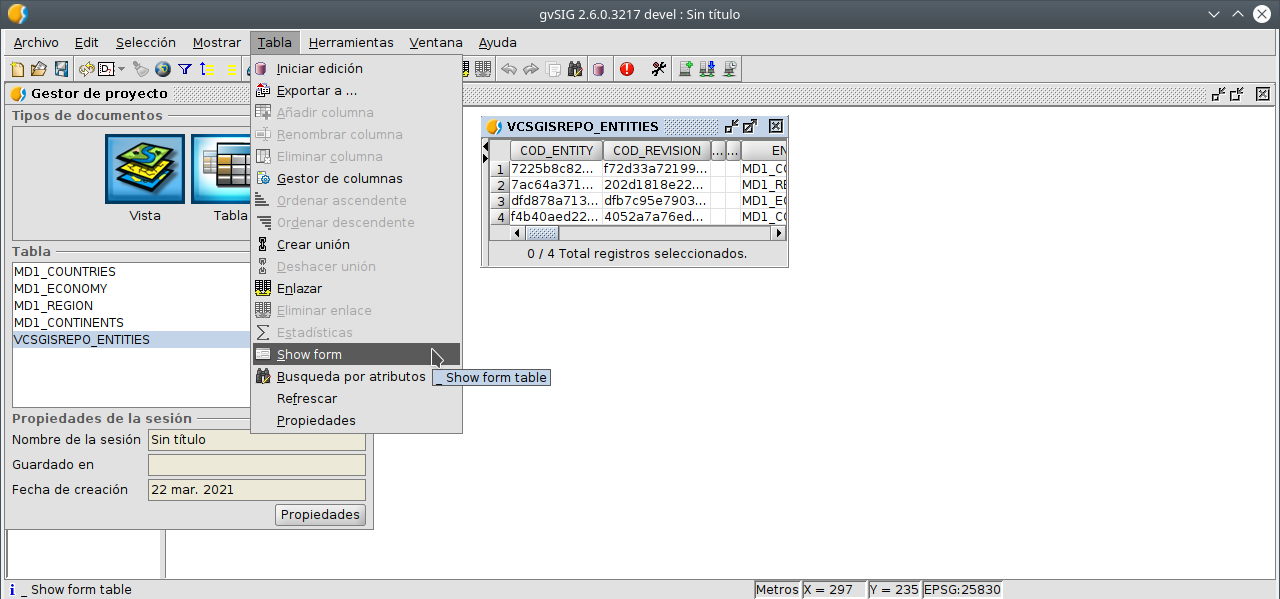Click the blue funnel filter icon
Viewport: 1280px width, 599px height.
185,69
